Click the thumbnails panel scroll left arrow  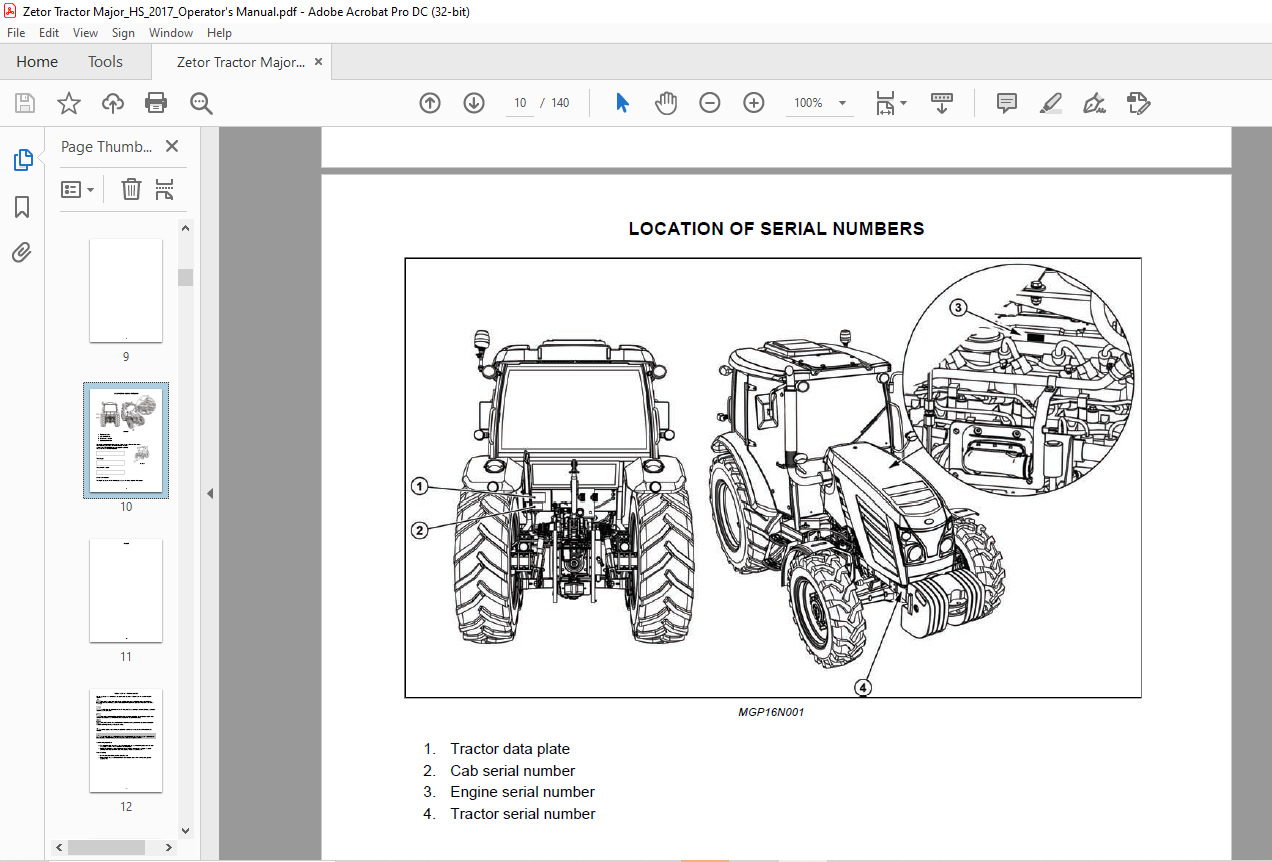[59, 847]
